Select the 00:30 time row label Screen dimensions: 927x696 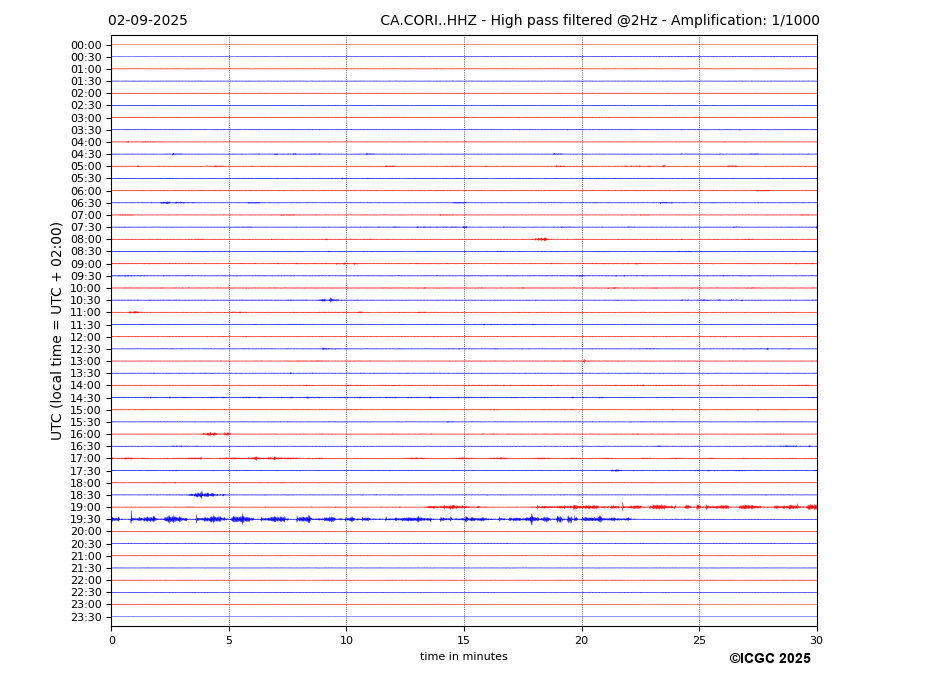[x=86, y=57]
